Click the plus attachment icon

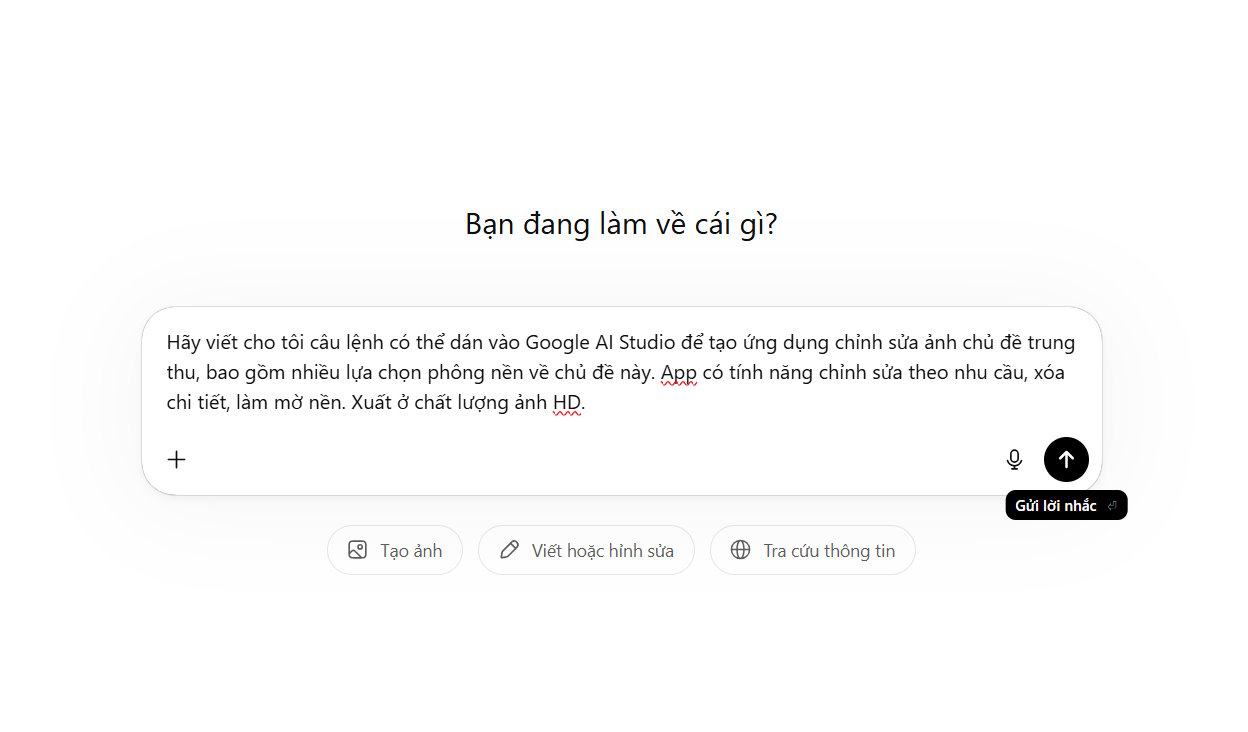click(177, 460)
